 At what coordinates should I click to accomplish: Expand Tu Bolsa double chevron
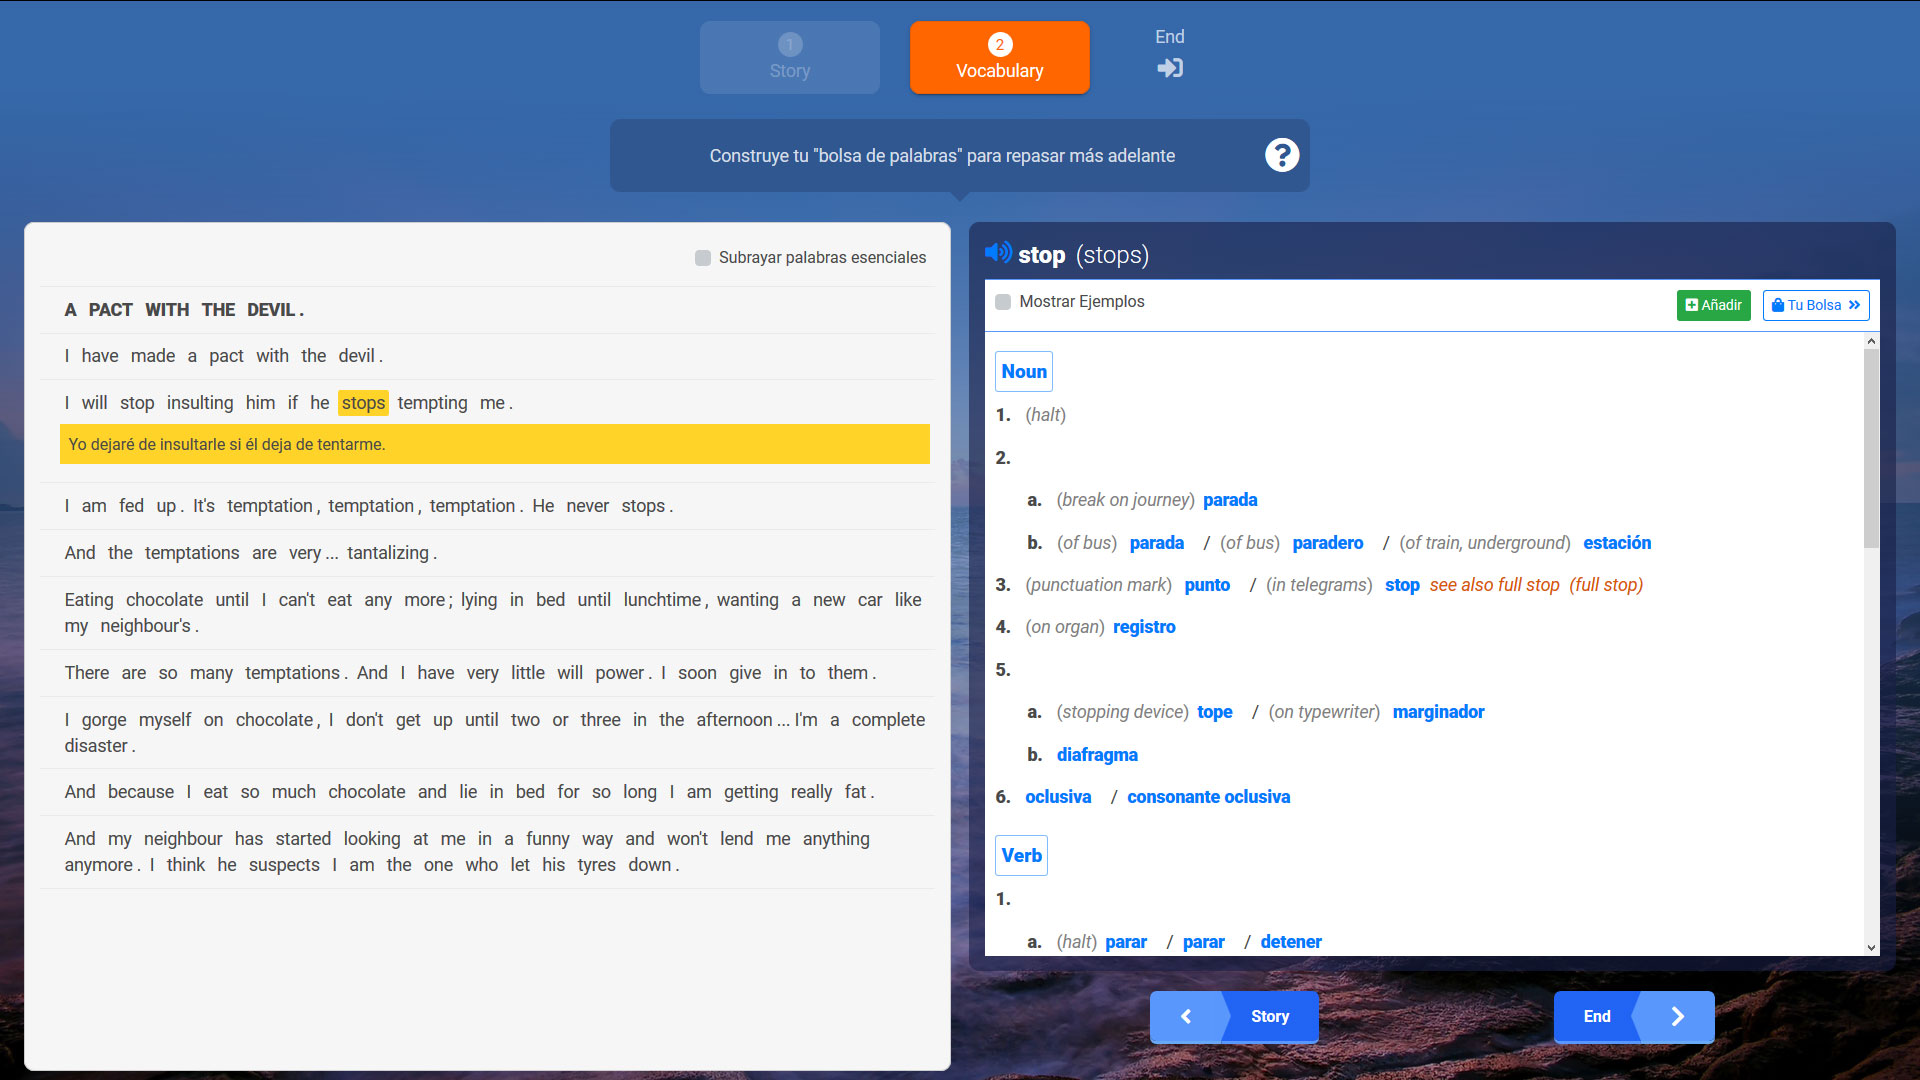coord(1854,305)
